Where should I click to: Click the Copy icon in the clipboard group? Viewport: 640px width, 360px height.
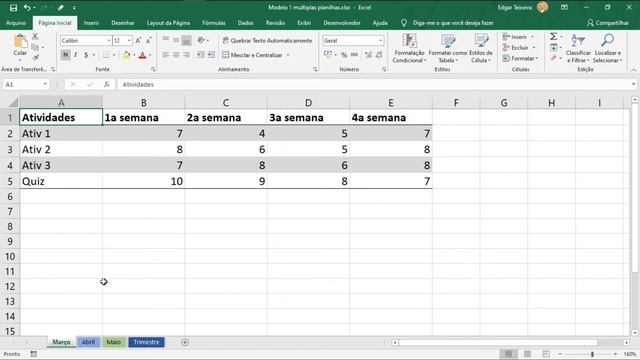click(x=36, y=47)
